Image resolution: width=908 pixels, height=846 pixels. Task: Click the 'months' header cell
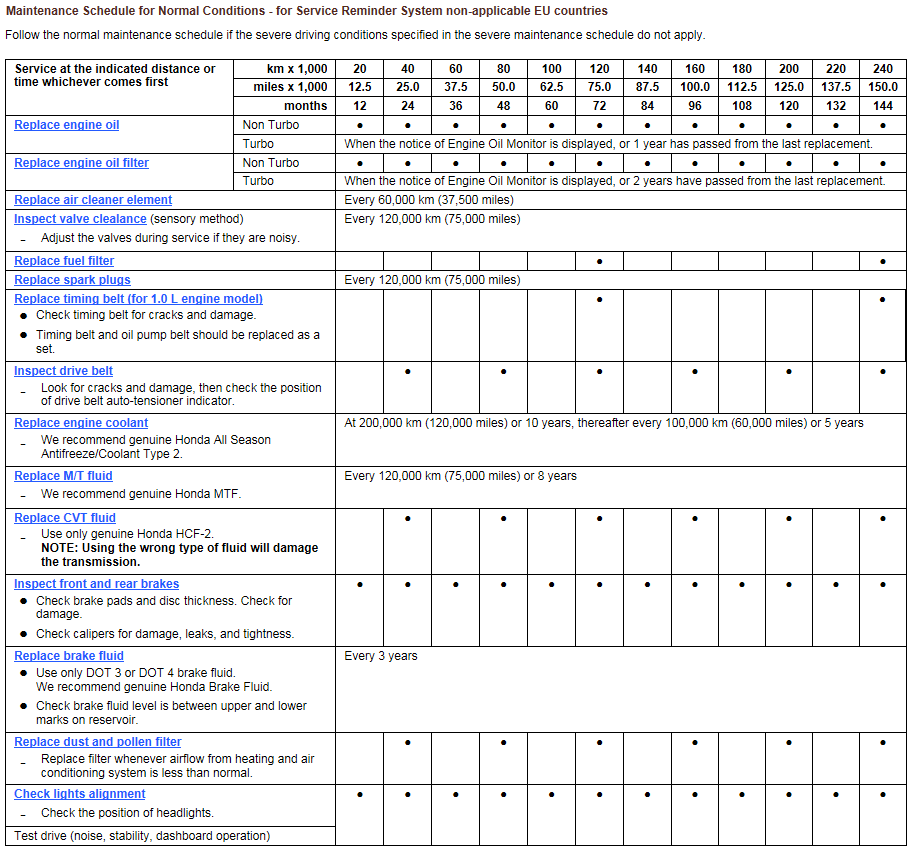pos(284,106)
